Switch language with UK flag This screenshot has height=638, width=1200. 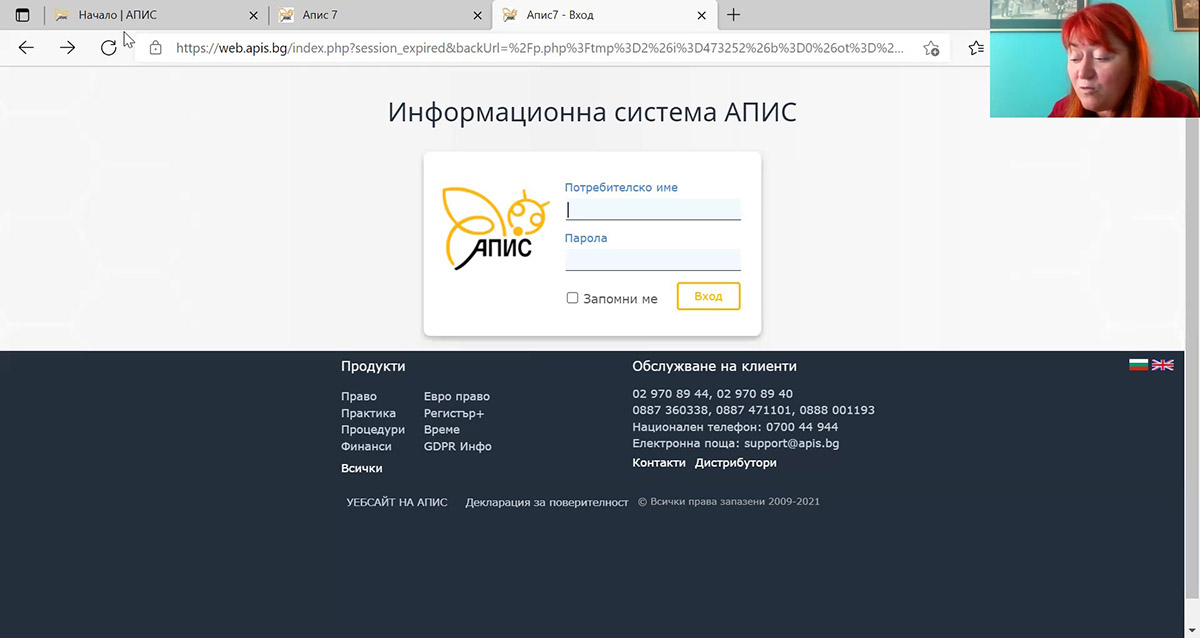click(1162, 365)
